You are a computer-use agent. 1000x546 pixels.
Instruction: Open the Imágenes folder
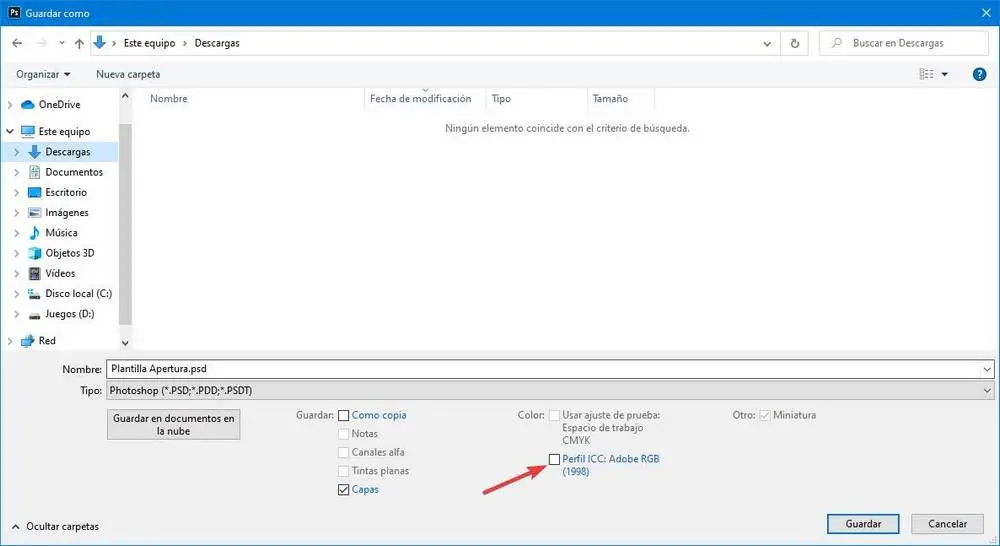[66, 212]
